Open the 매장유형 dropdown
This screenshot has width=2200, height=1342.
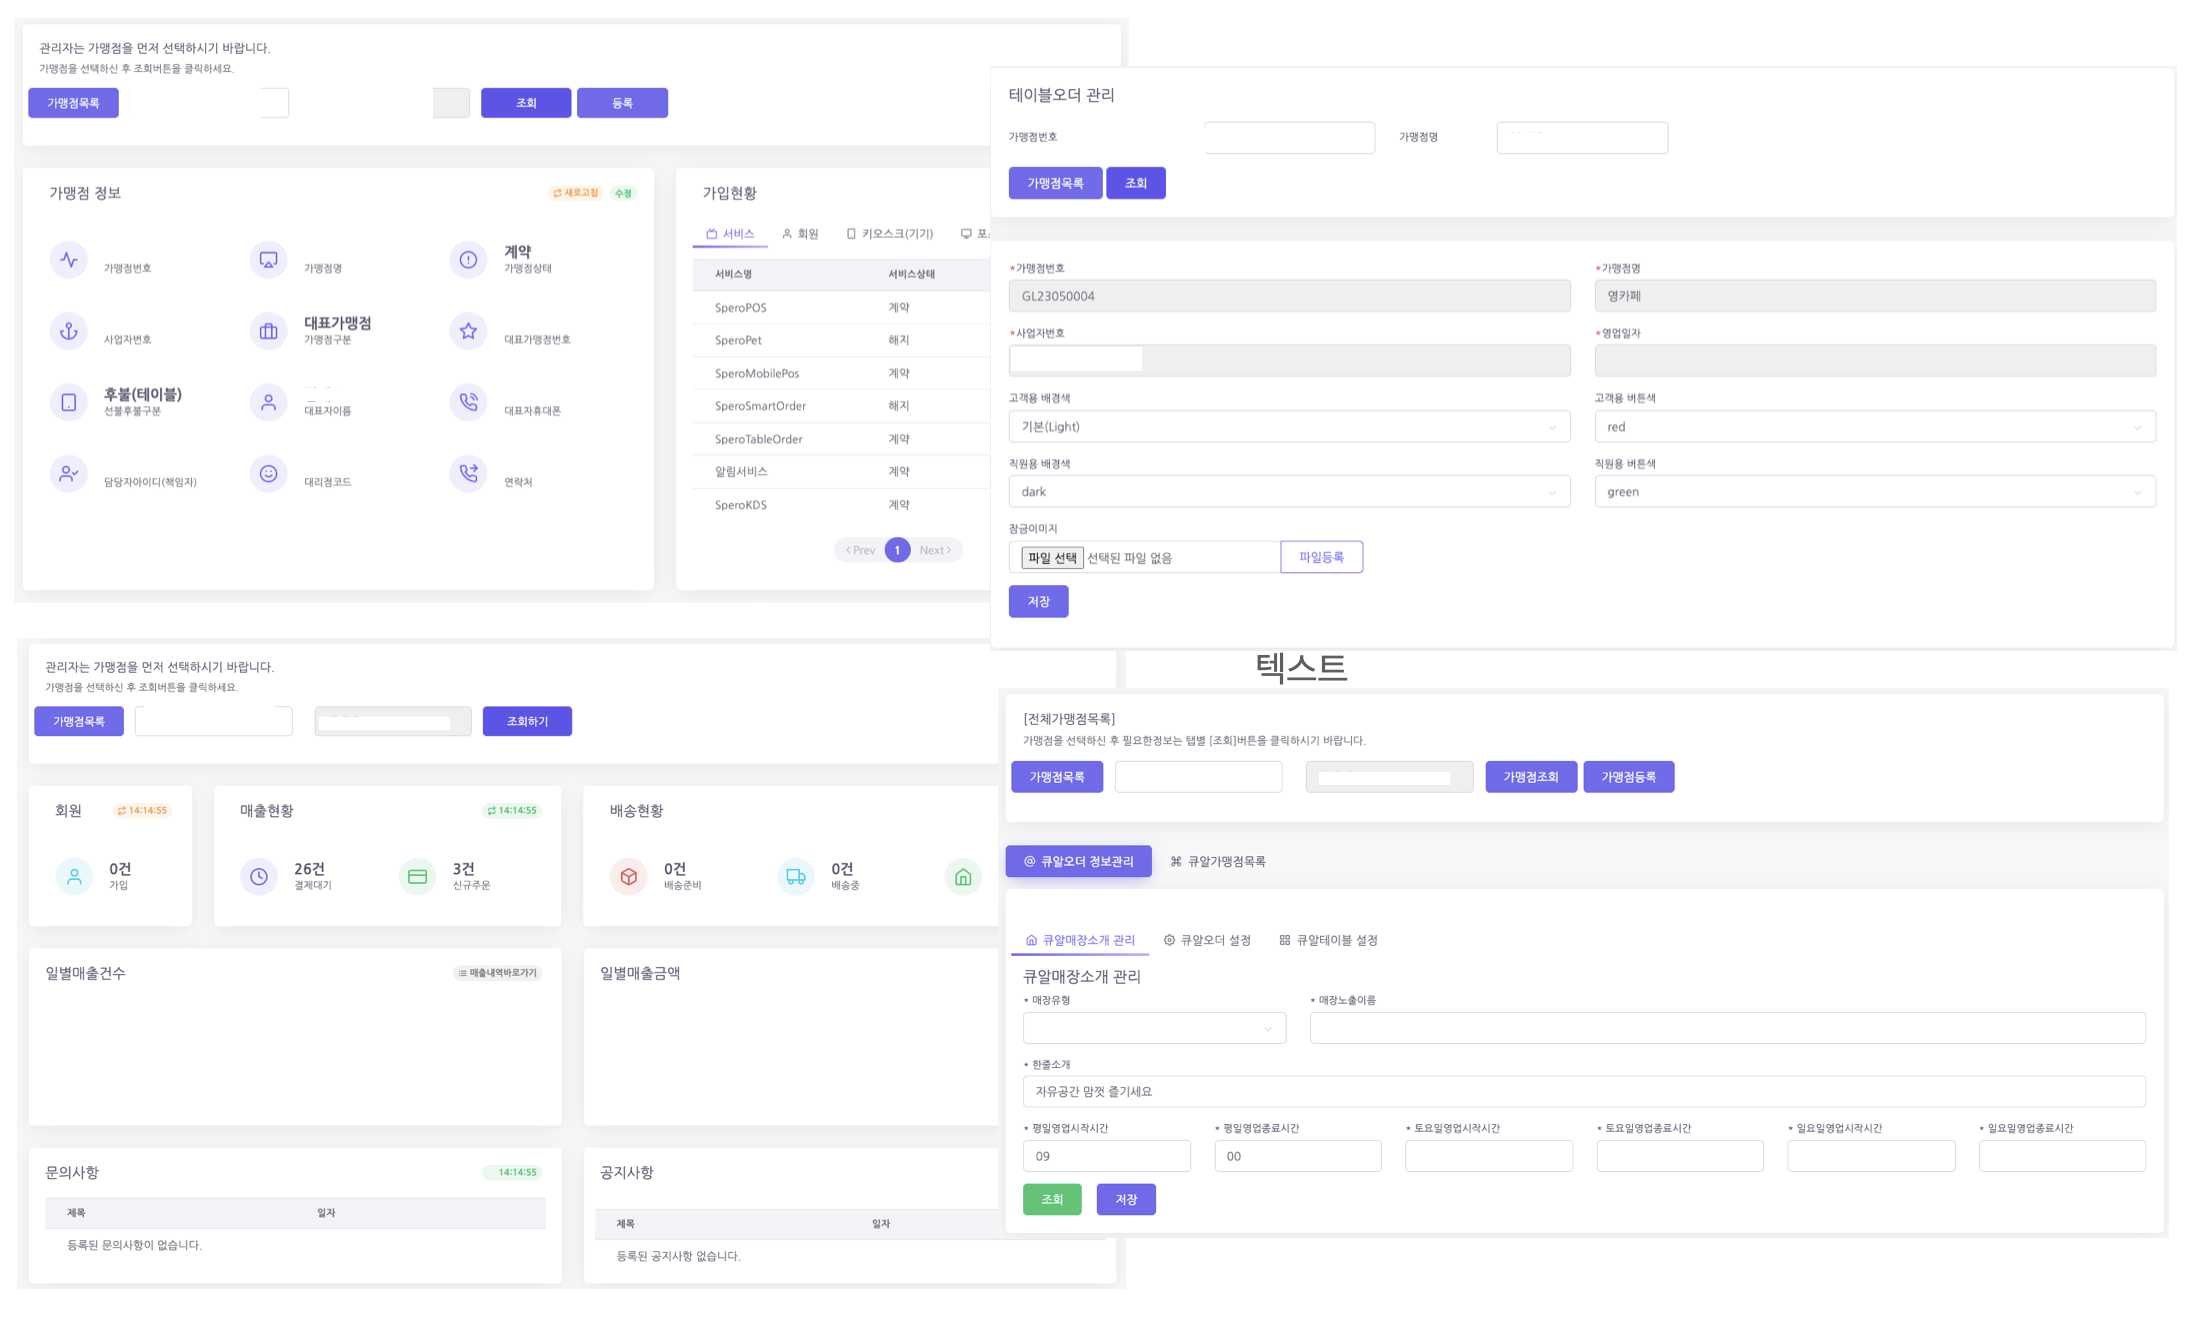click(1154, 1028)
